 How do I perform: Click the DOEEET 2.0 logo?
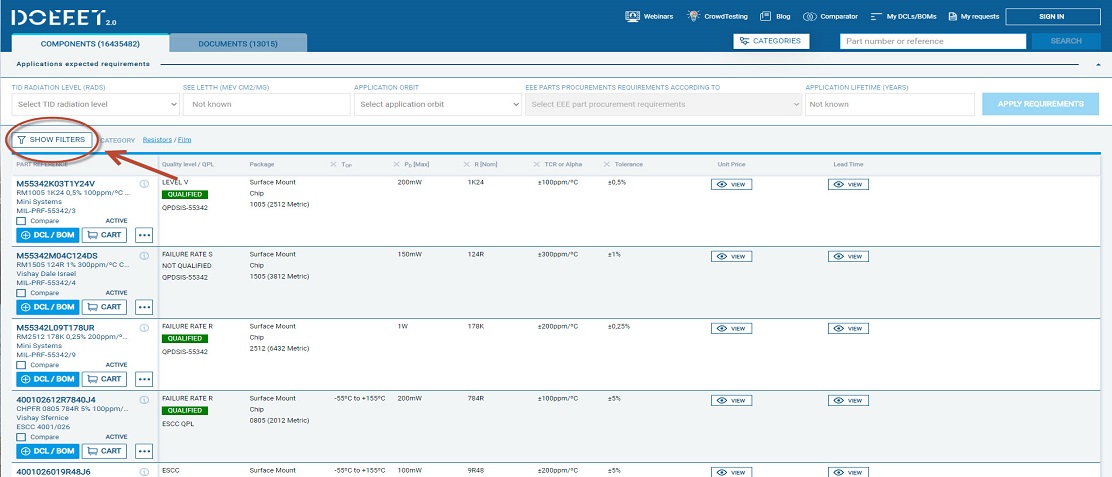[64, 18]
